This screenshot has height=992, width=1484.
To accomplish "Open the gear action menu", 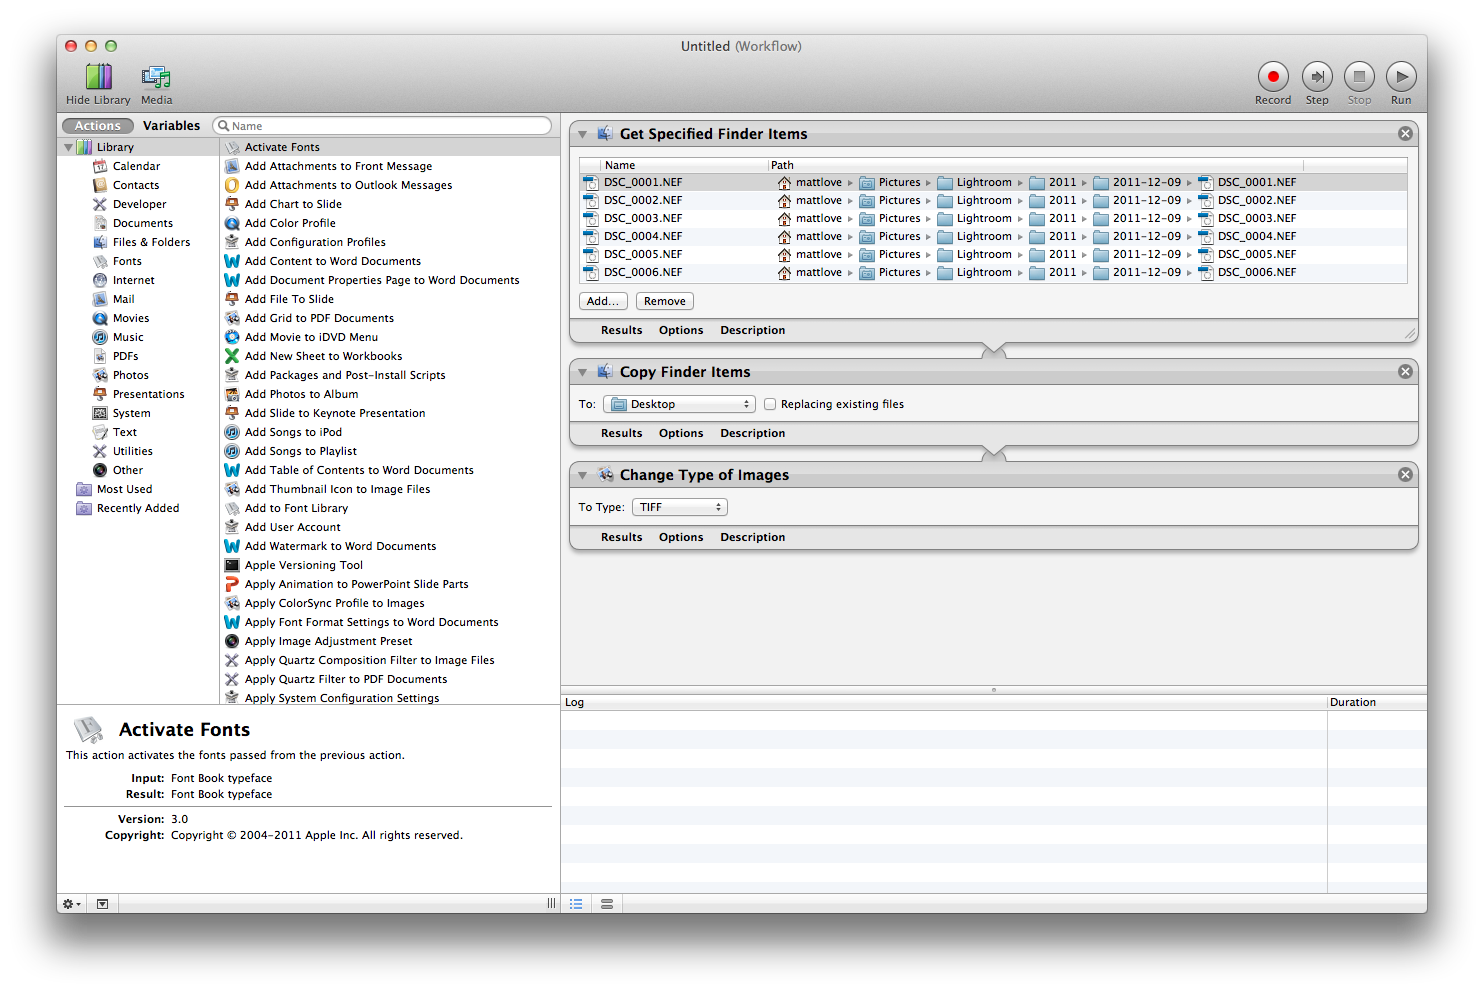I will (72, 903).
